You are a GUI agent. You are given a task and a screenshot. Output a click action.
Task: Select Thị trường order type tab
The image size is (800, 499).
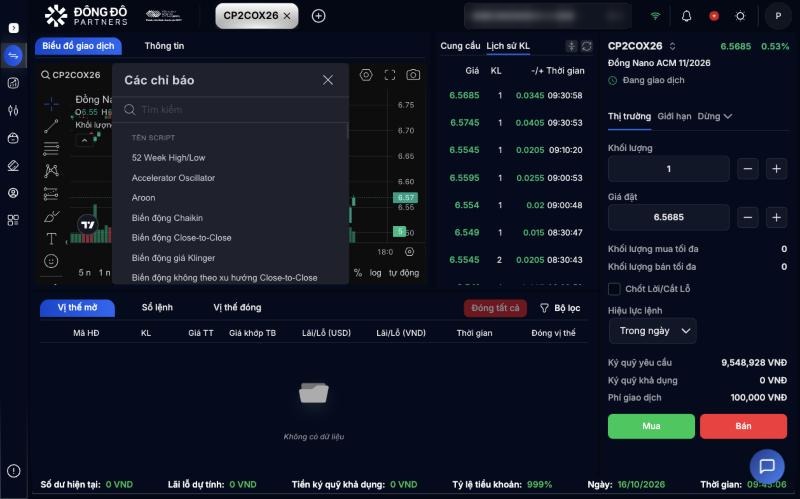[629, 116]
